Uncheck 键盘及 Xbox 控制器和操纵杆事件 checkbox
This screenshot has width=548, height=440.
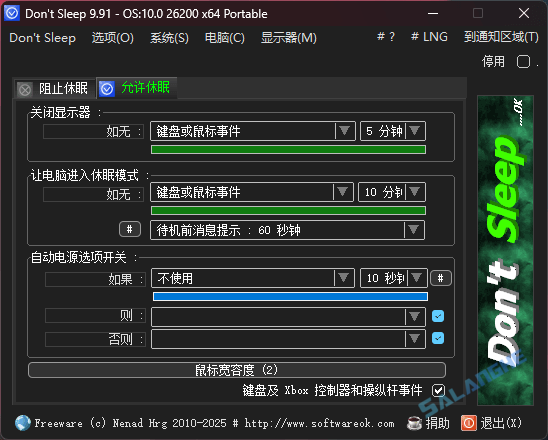(x=438, y=390)
